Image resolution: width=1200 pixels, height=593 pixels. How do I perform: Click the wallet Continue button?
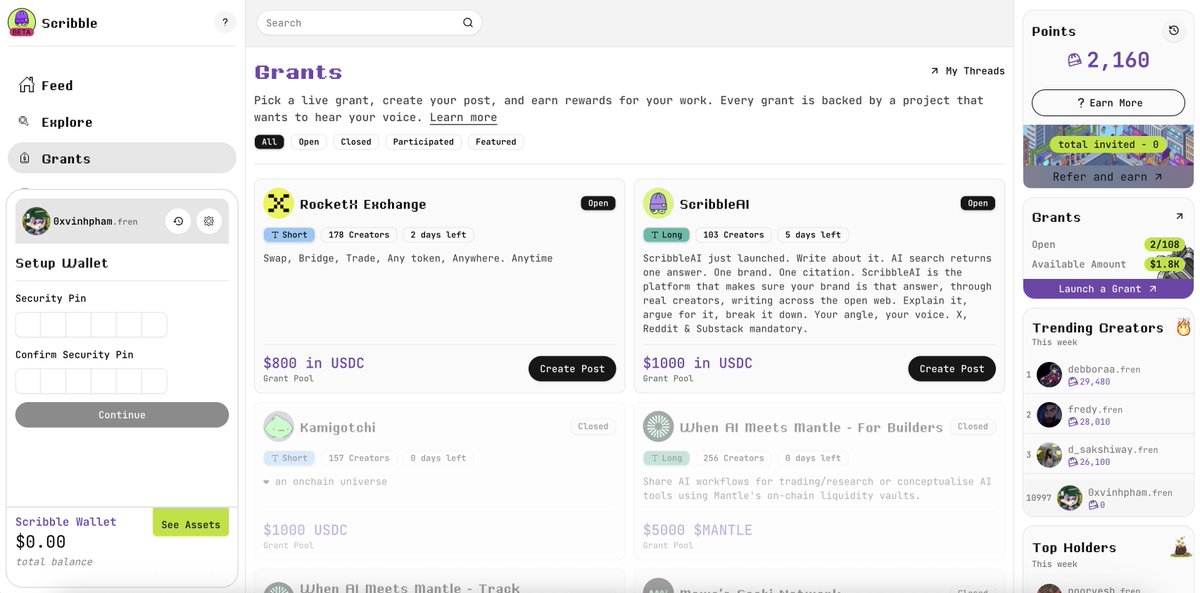click(x=122, y=414)
